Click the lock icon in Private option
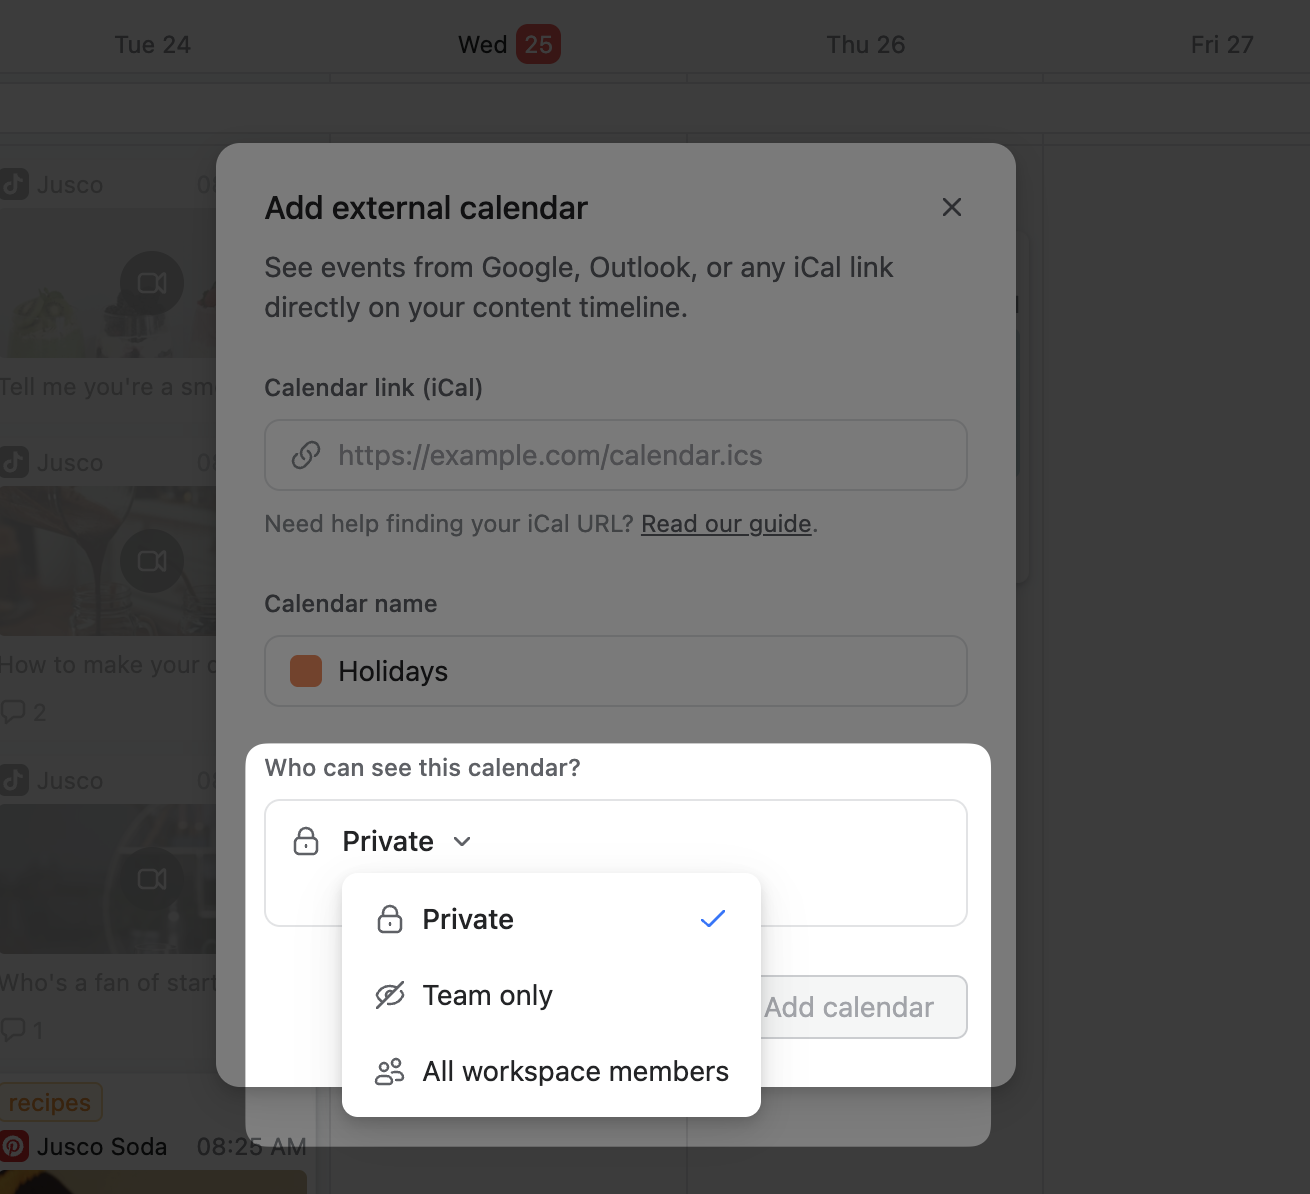Viewport: 1310px width, 1194px height. 389,919
